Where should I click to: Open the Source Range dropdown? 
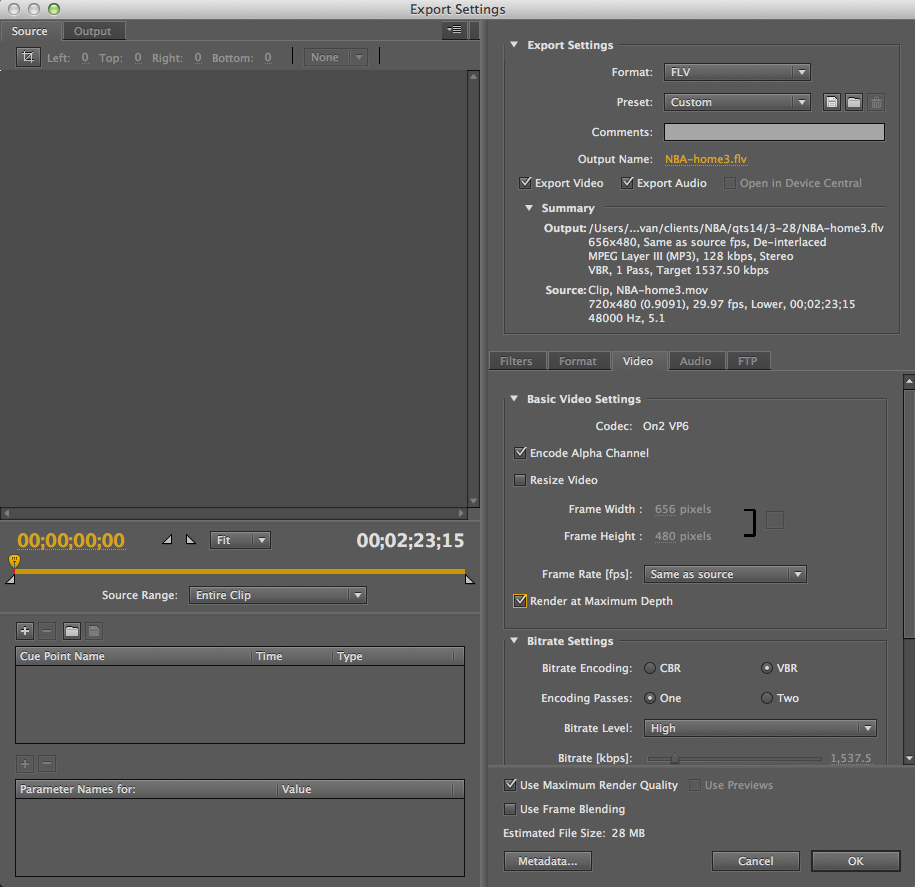point(278,595)
